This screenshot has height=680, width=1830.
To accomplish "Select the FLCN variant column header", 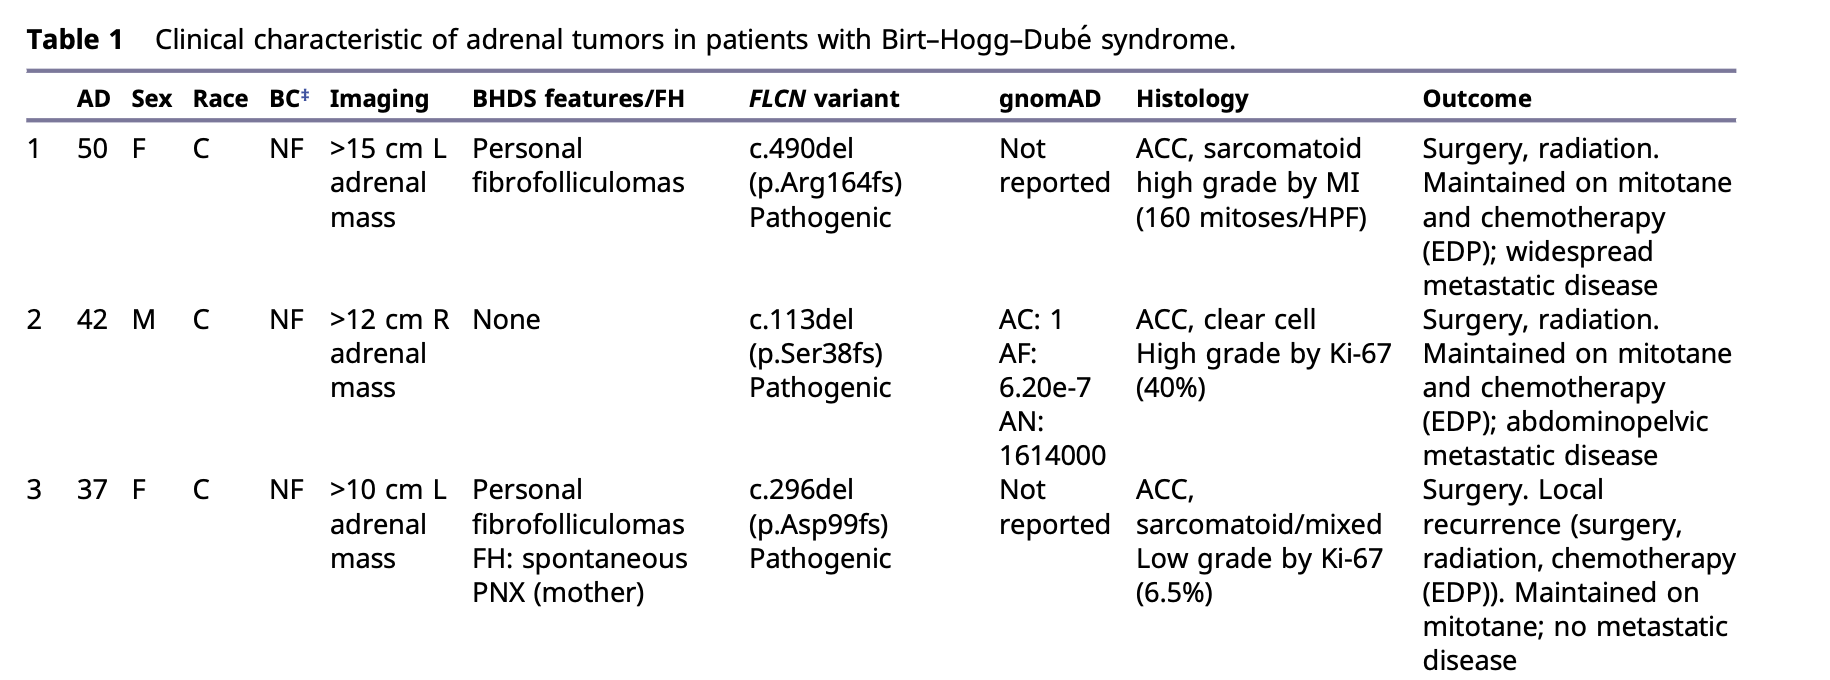I will tap(824, 99).
